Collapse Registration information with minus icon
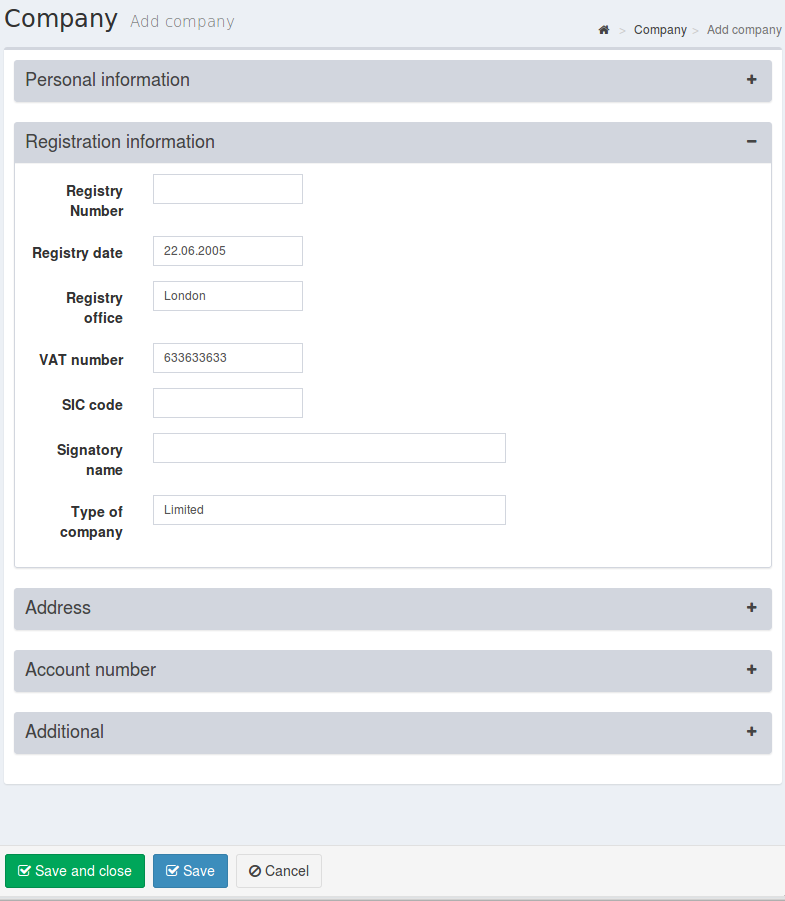 751,141
